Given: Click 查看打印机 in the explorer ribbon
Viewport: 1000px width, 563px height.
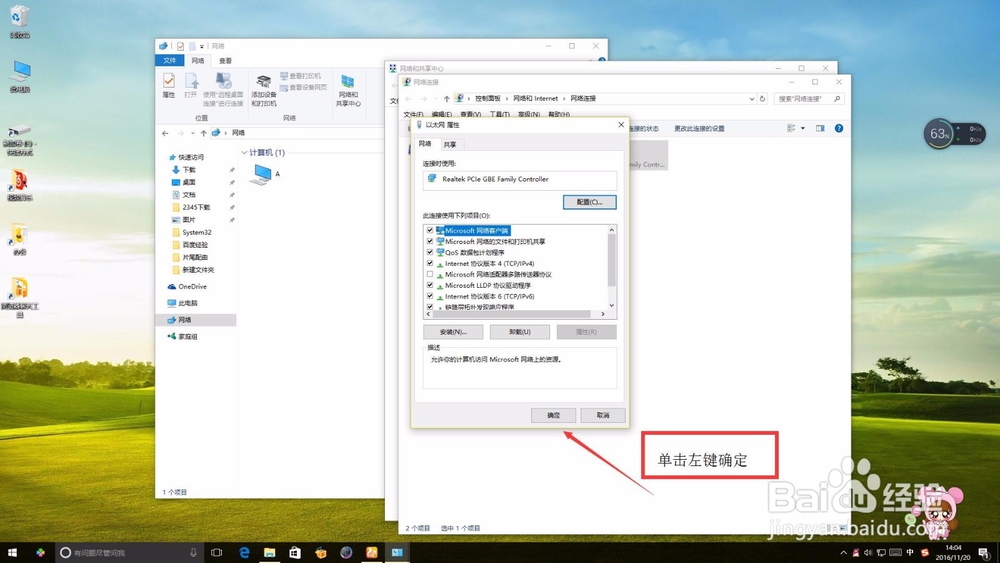Looking at the screenshot, I should [x=300, y=76].
